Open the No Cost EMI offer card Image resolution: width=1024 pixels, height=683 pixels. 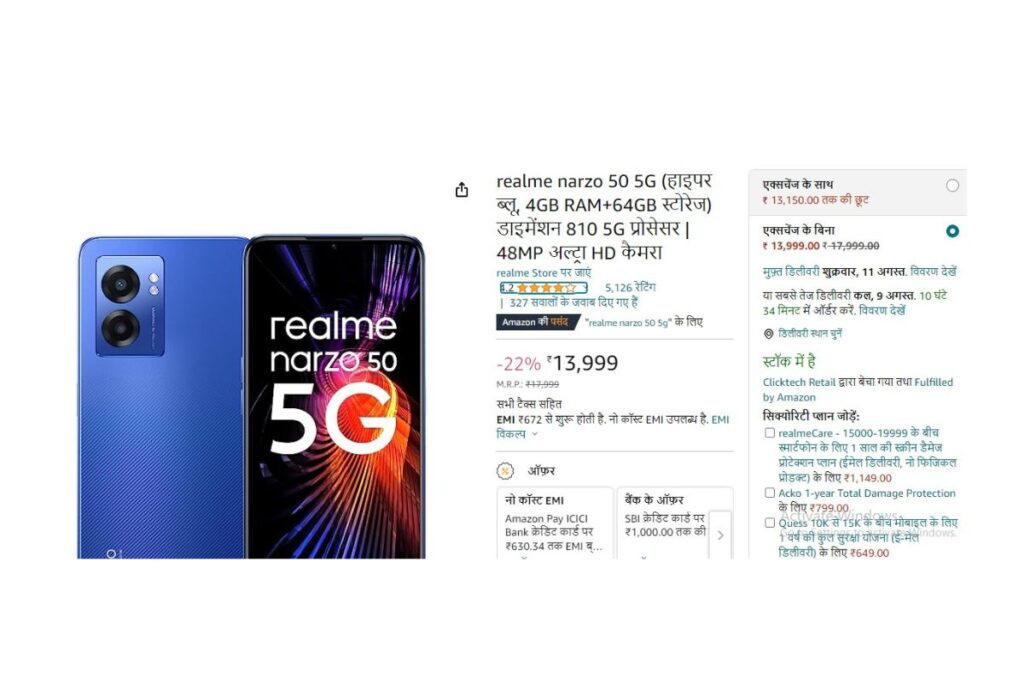click(555, 523)
